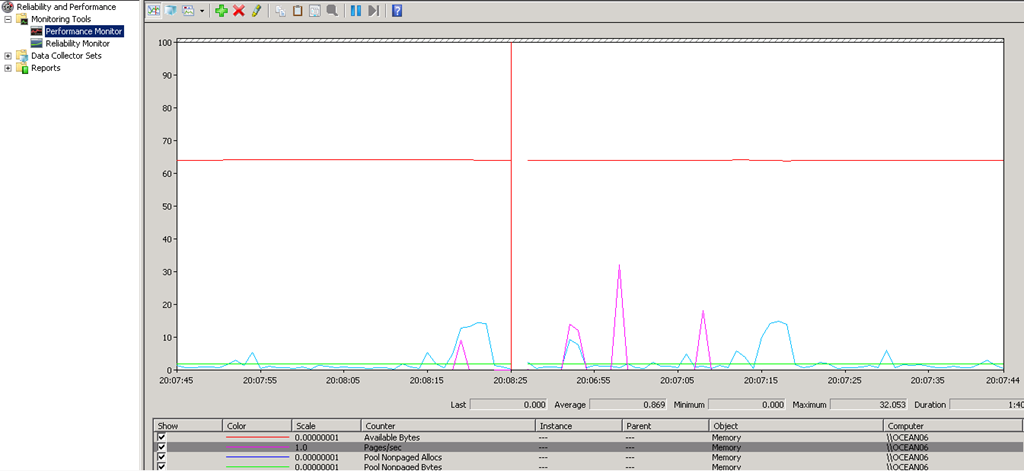The height and width of the screenshot is (471, 1024).
Task: Toggle Show checkbox for Pool Nonpaged Allocs
Action: click(x=161, y=457)
